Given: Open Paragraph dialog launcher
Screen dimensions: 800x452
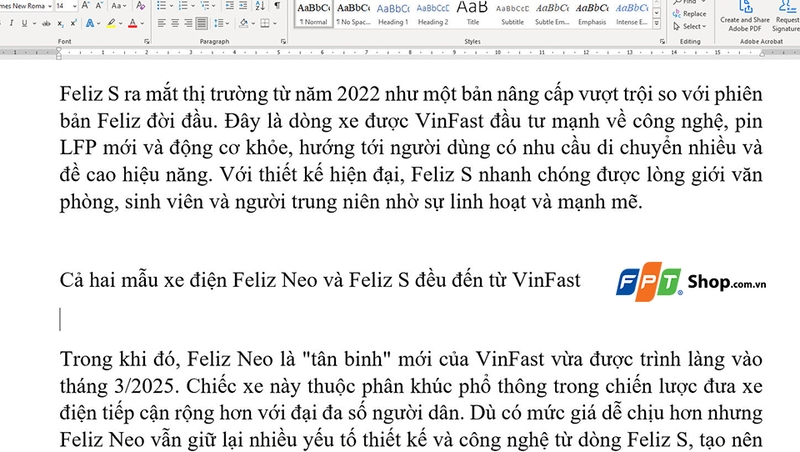Looking at the screenshot, I should pos(283,41).
